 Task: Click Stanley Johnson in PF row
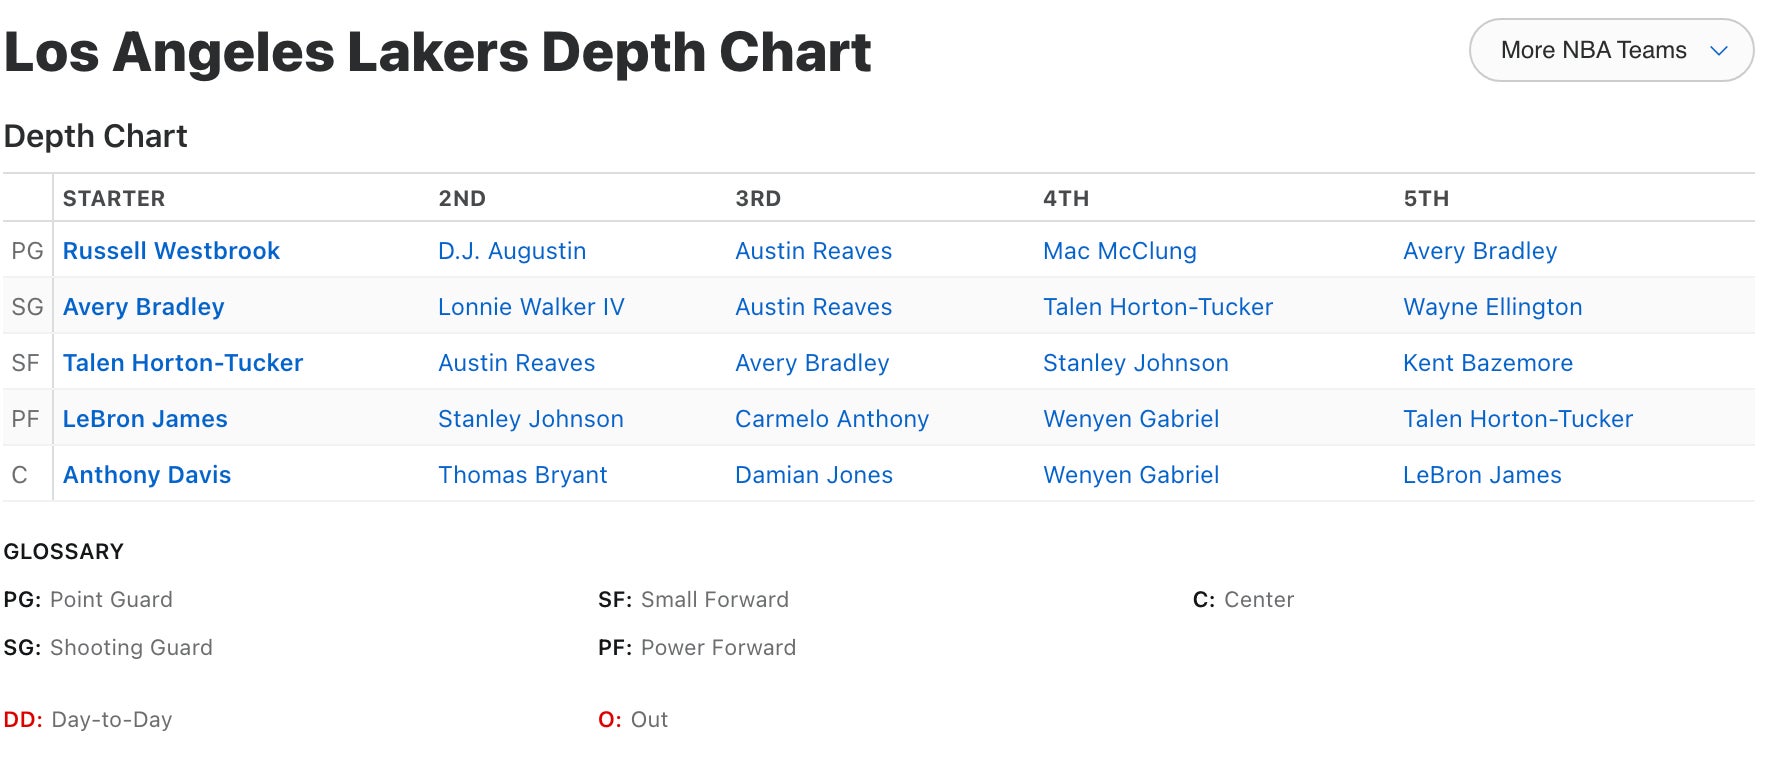pyautogui.click(x=530, y=419)
